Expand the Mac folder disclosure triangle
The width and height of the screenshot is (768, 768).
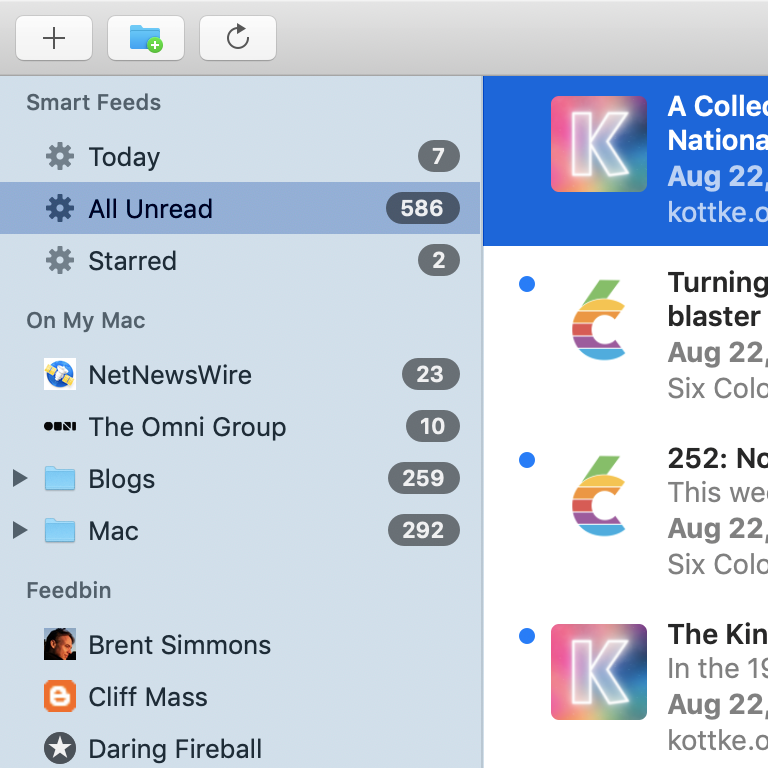pos(19,531)
